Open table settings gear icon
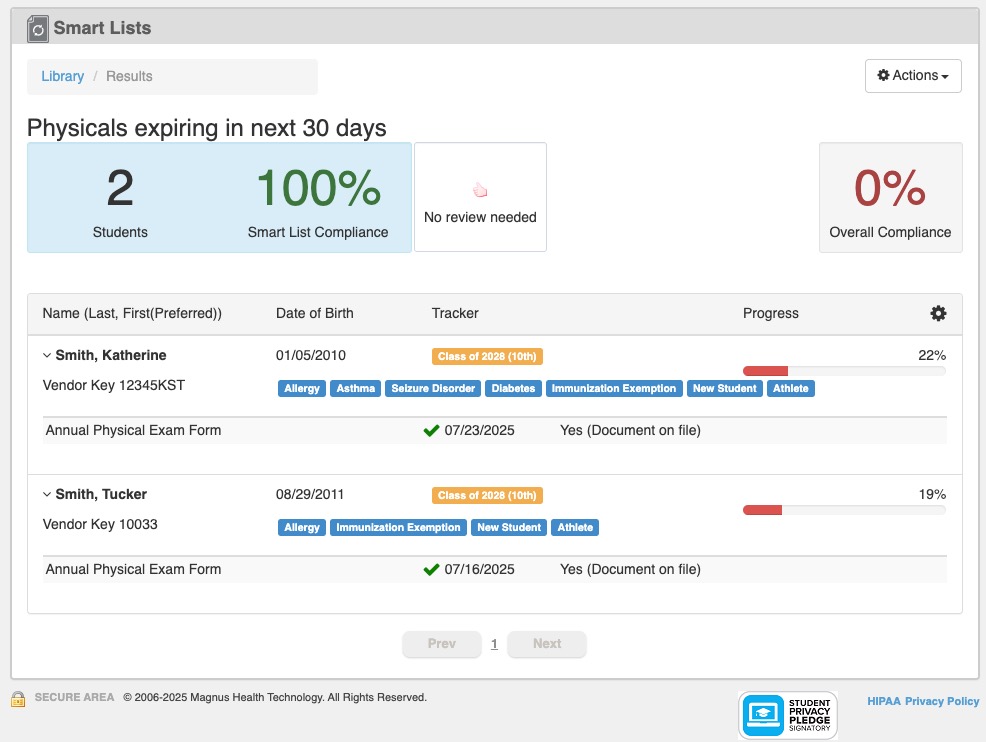The width and height of the screenshot is (986, 742). point(938,313)
